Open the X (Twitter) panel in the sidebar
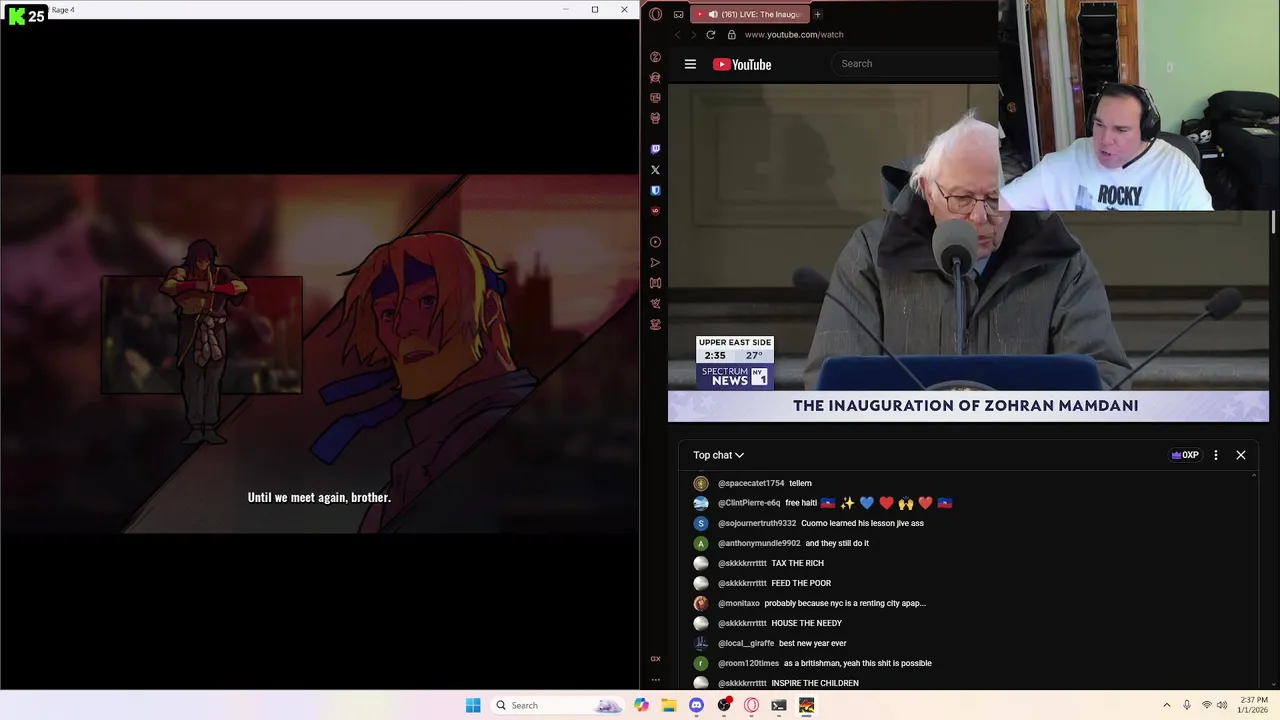The image size is (1280, 720). (655, 170)
